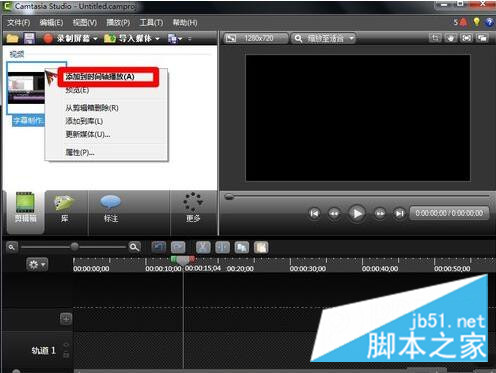Click the Copy icon on timeline toolbar
This screenshot has width=496, height=373.
[x=242, y=247]
